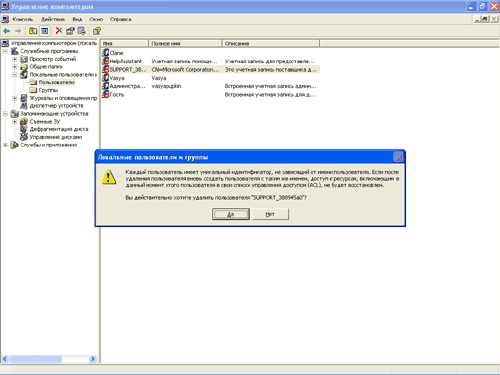Click the Гость user icon
The height and width of the screenshot is (375, 500).
pyautogui.click(x=106, y=94)
